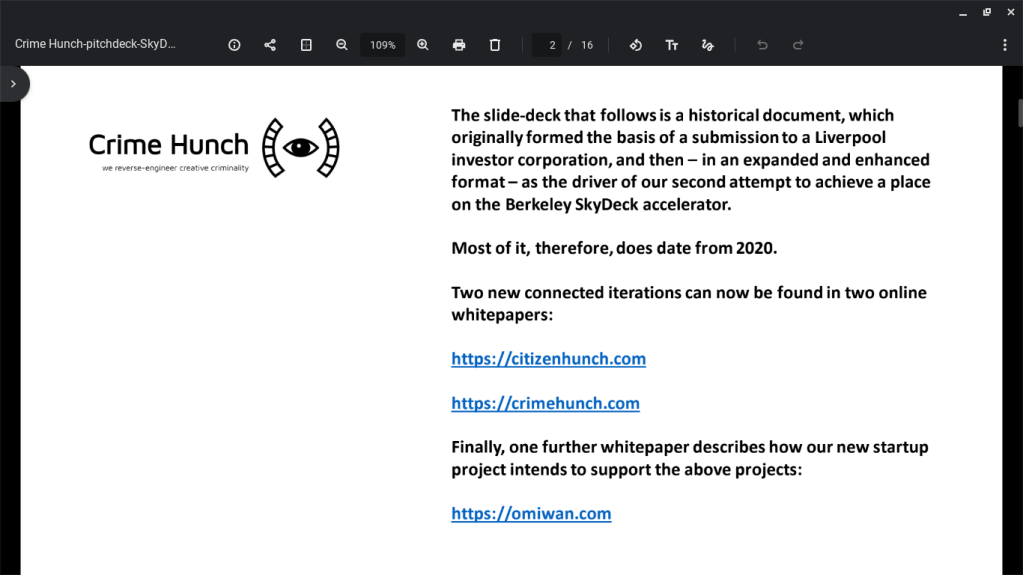The width and height of the screenshot is (1023, 575).
Task: Click the 109% zoom level field
Action: click(382, 45)
